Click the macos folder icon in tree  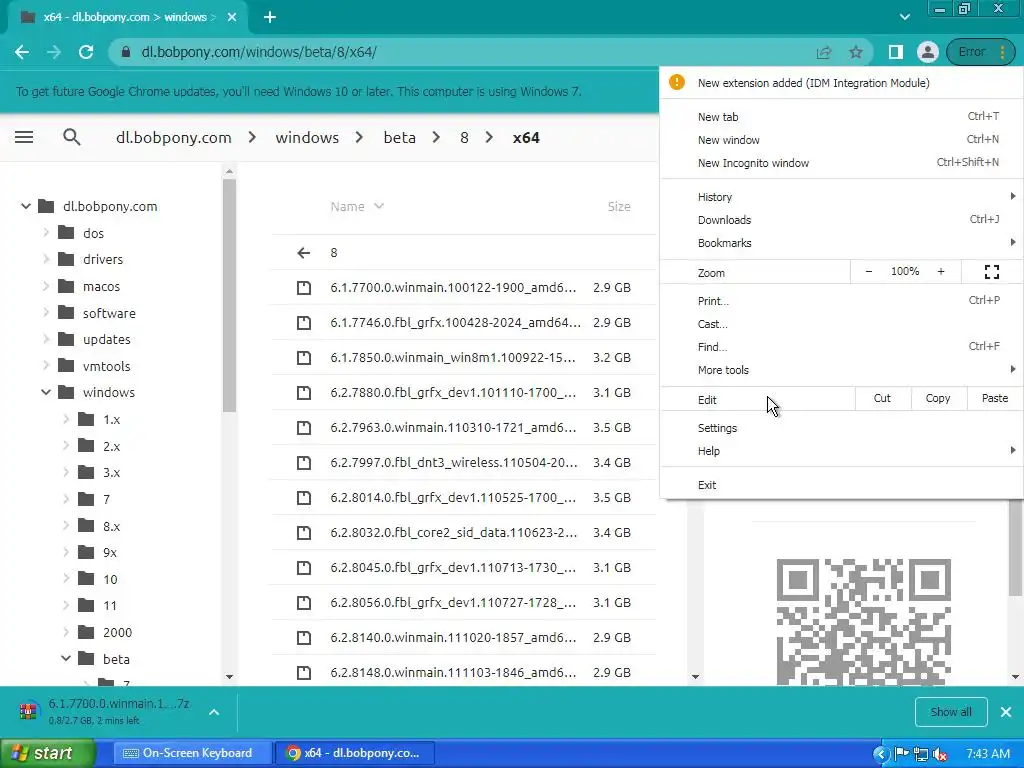(x=67, y=286)
